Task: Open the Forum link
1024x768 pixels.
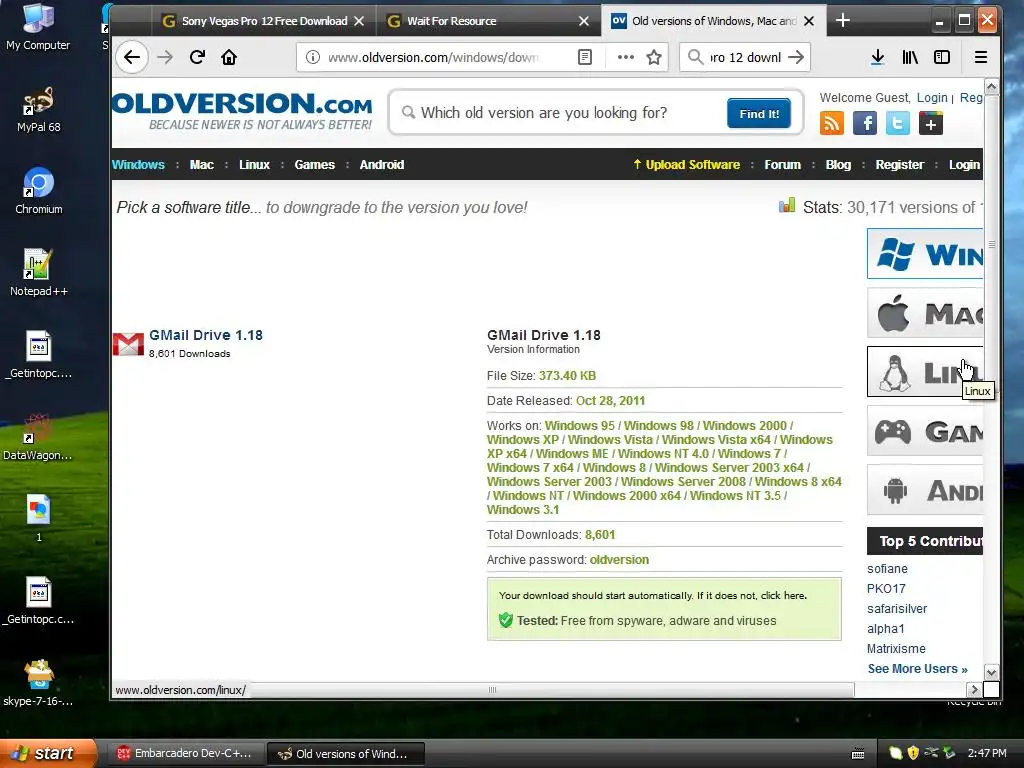Action: pyautogui.click(x=782, y=165)
